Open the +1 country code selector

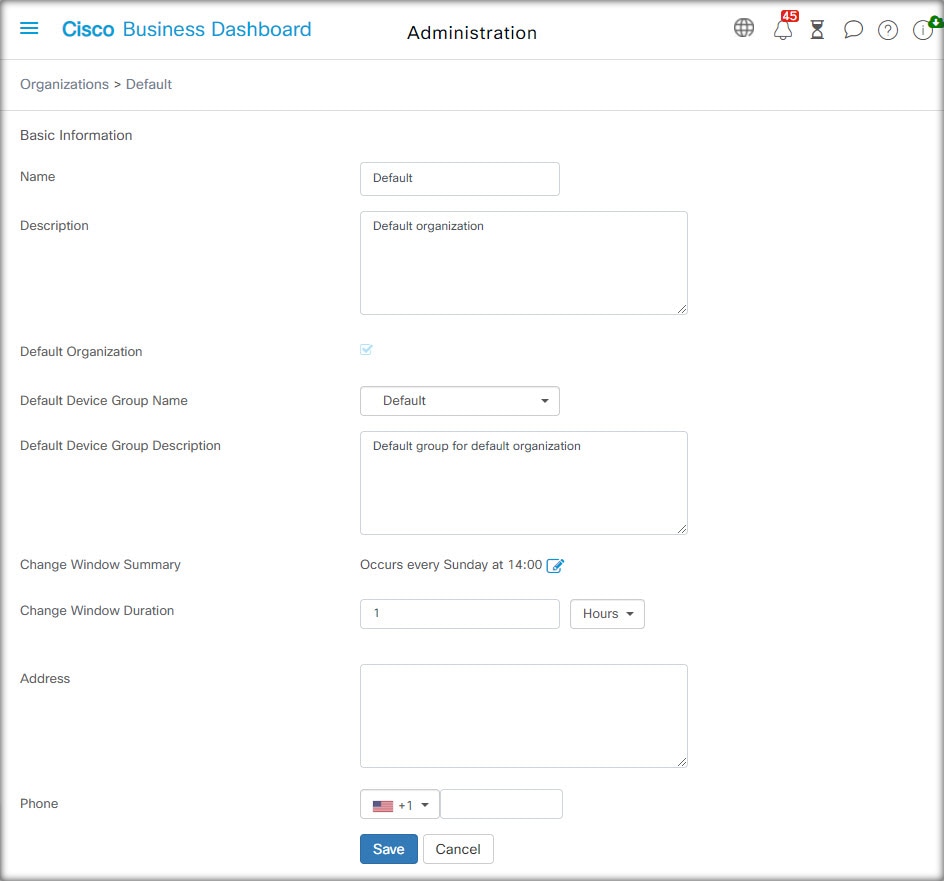pyautogui.click(x=400, y=805)
